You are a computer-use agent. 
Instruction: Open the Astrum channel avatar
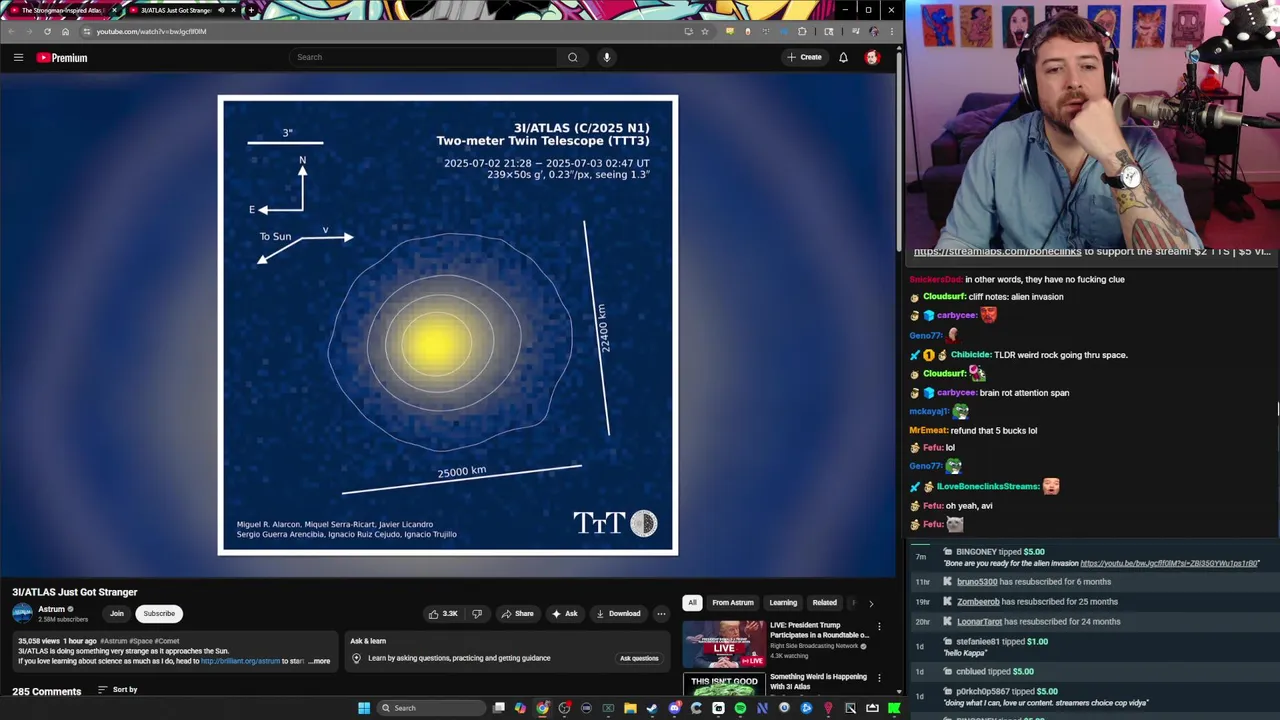(22, 613)
